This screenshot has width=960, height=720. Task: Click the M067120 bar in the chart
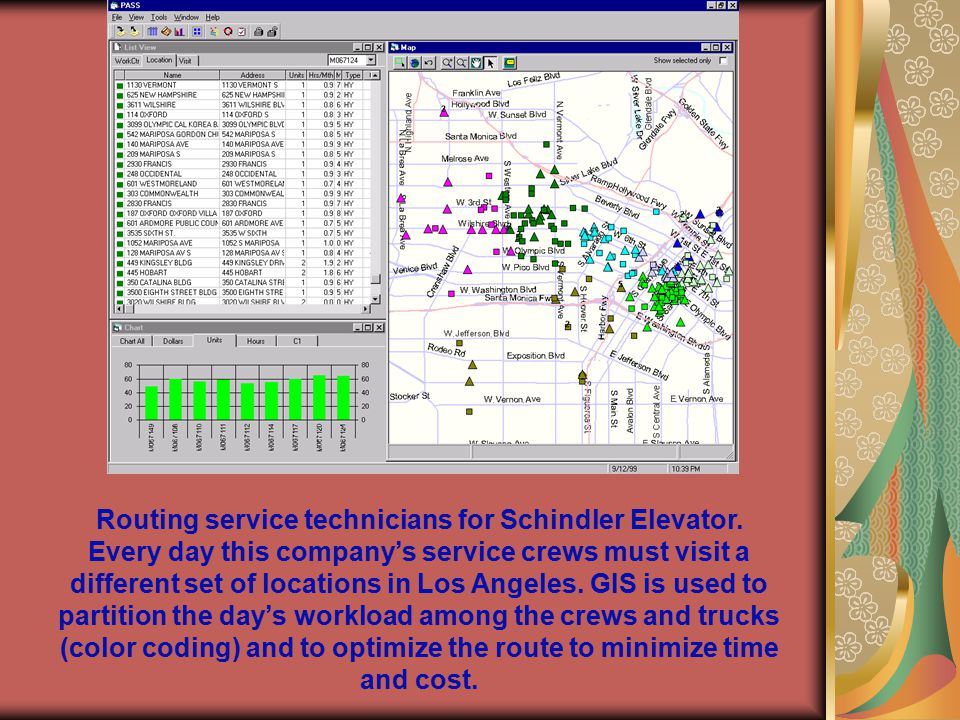[x=319, y=397]
